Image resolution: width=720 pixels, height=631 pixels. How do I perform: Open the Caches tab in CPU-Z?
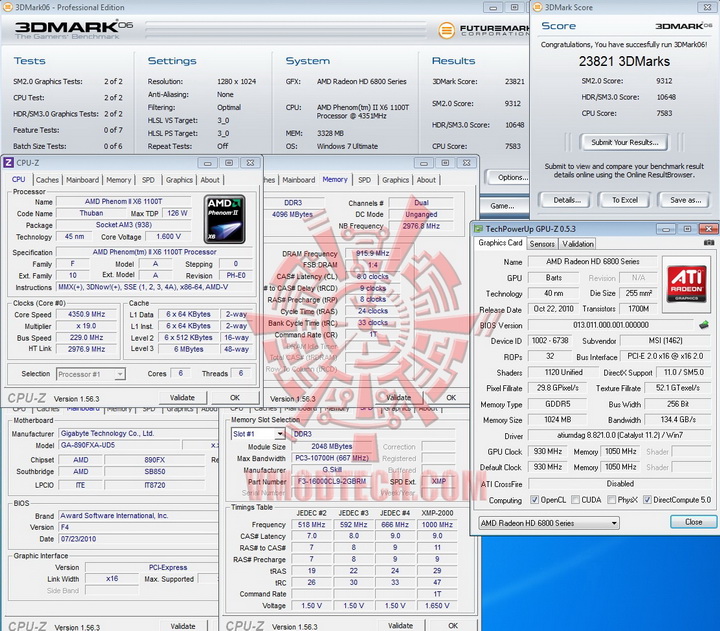(46, 180)
